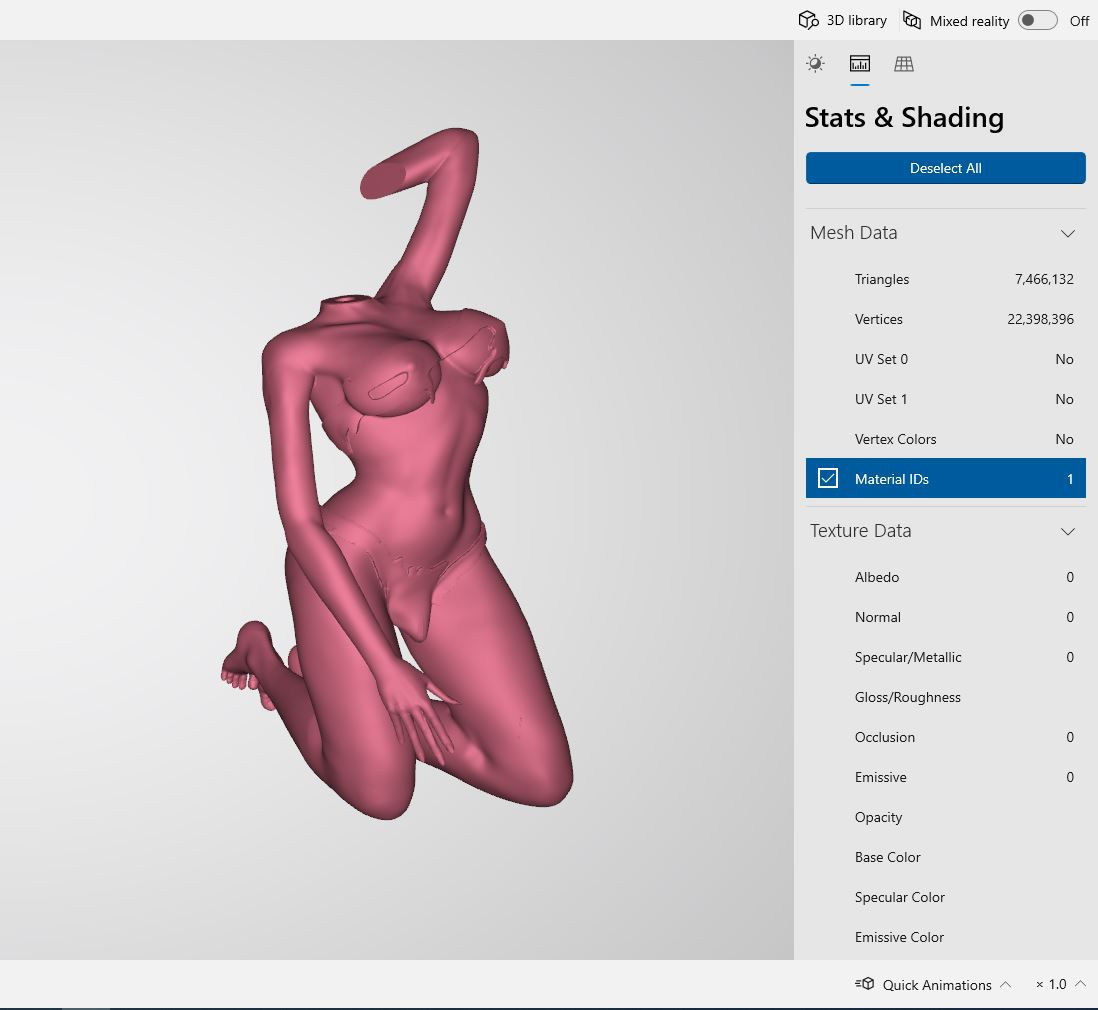Open the Environment & Lighting tab (sun icon)
The image size is (1098, 1010).
tap(815, 64)
